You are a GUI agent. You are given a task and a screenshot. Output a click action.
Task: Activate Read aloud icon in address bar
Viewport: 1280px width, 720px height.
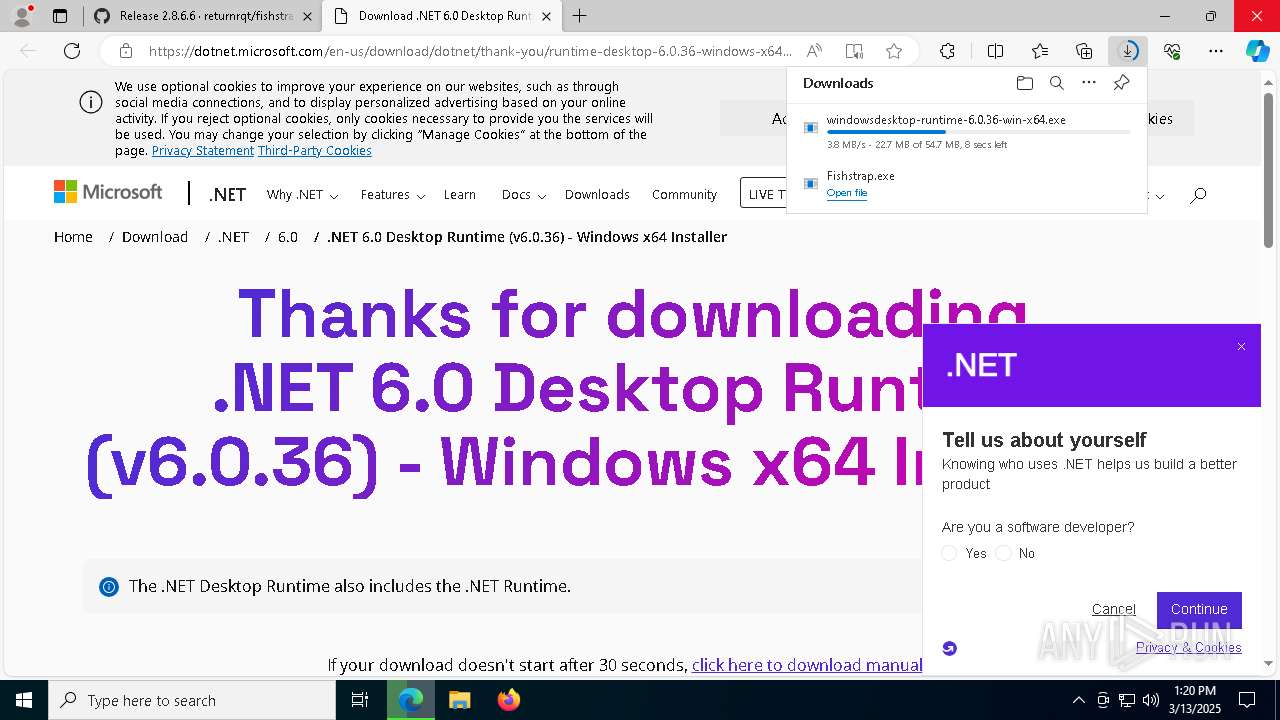[x=814, y=51]
